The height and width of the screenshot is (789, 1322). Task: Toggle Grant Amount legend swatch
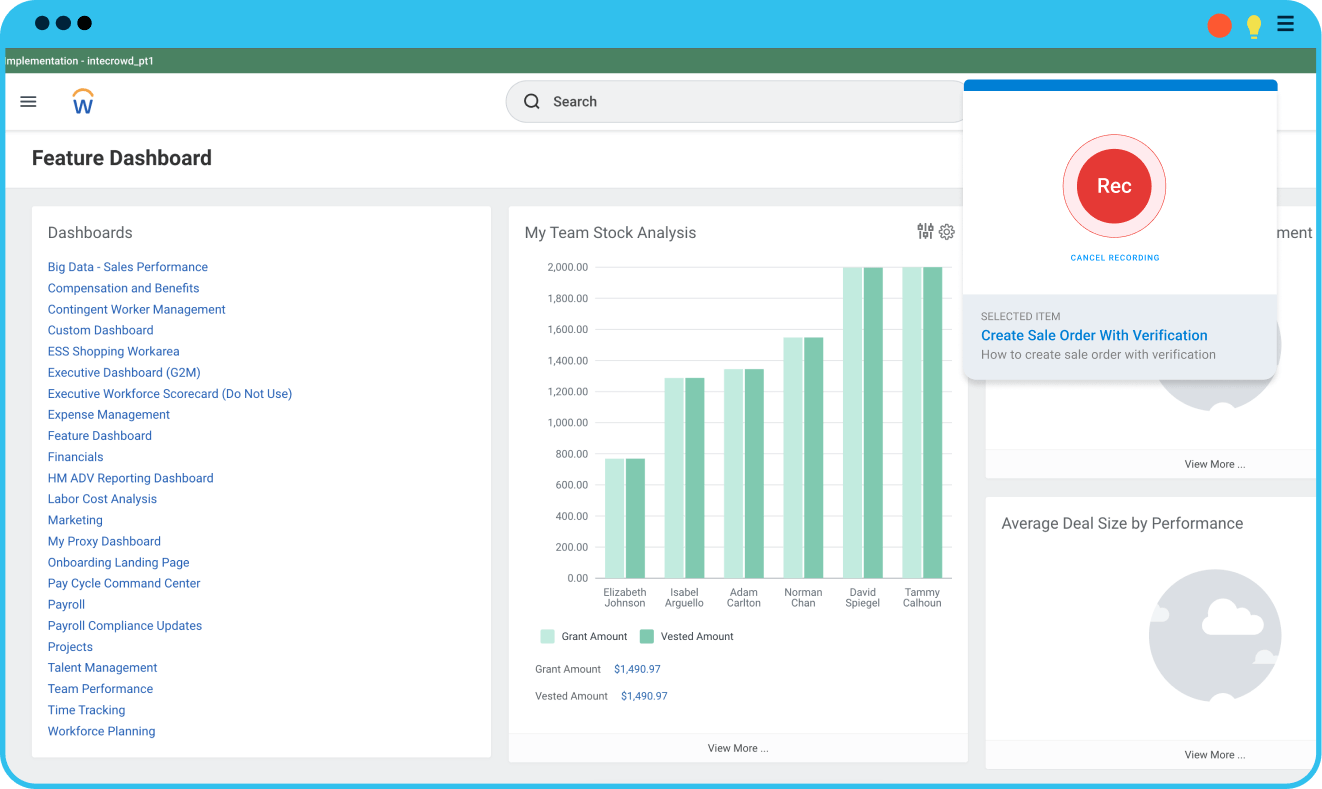point(547,636)
